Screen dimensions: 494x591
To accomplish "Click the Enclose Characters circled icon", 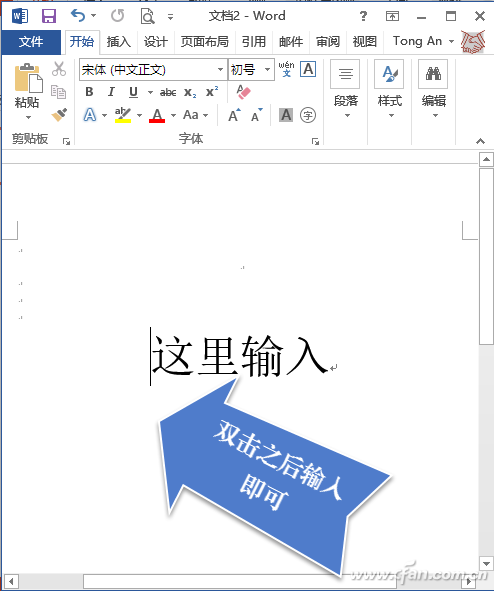I will point(308,115).
